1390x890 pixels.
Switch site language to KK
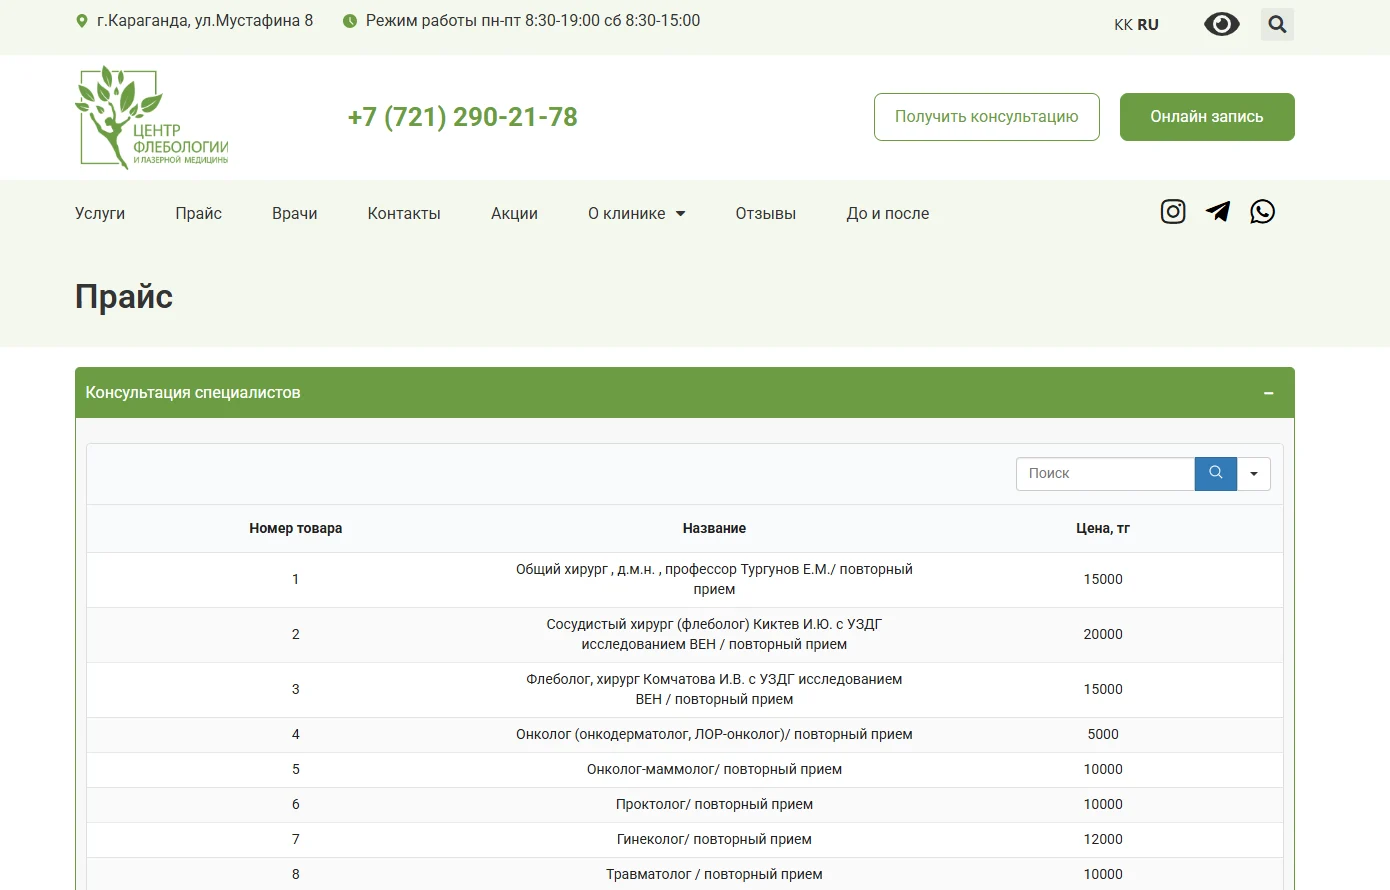1123,25
